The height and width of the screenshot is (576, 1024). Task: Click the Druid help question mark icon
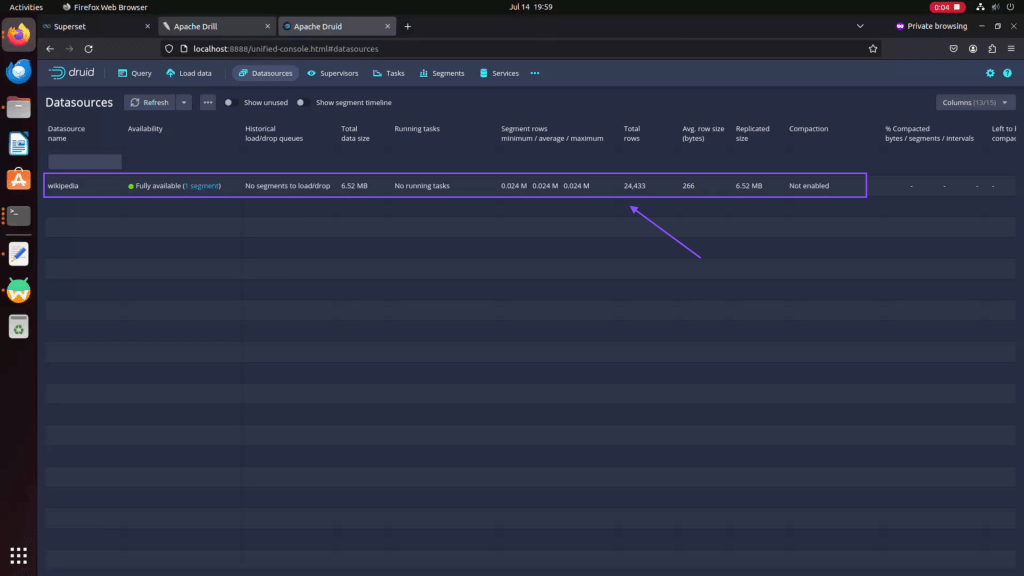coord(1007,73)
